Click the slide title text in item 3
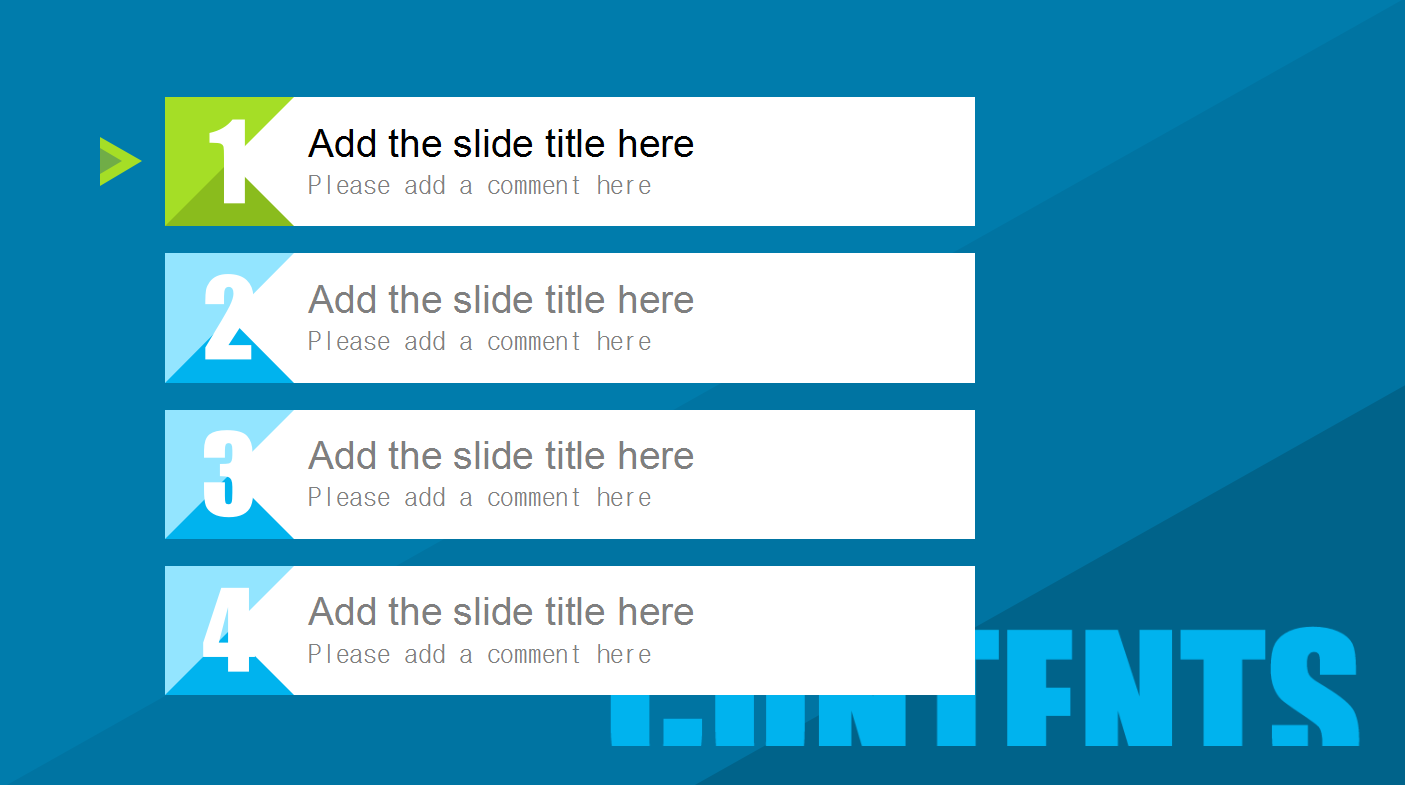This screenshot has width=1405, height=785. tap(500, 456)
